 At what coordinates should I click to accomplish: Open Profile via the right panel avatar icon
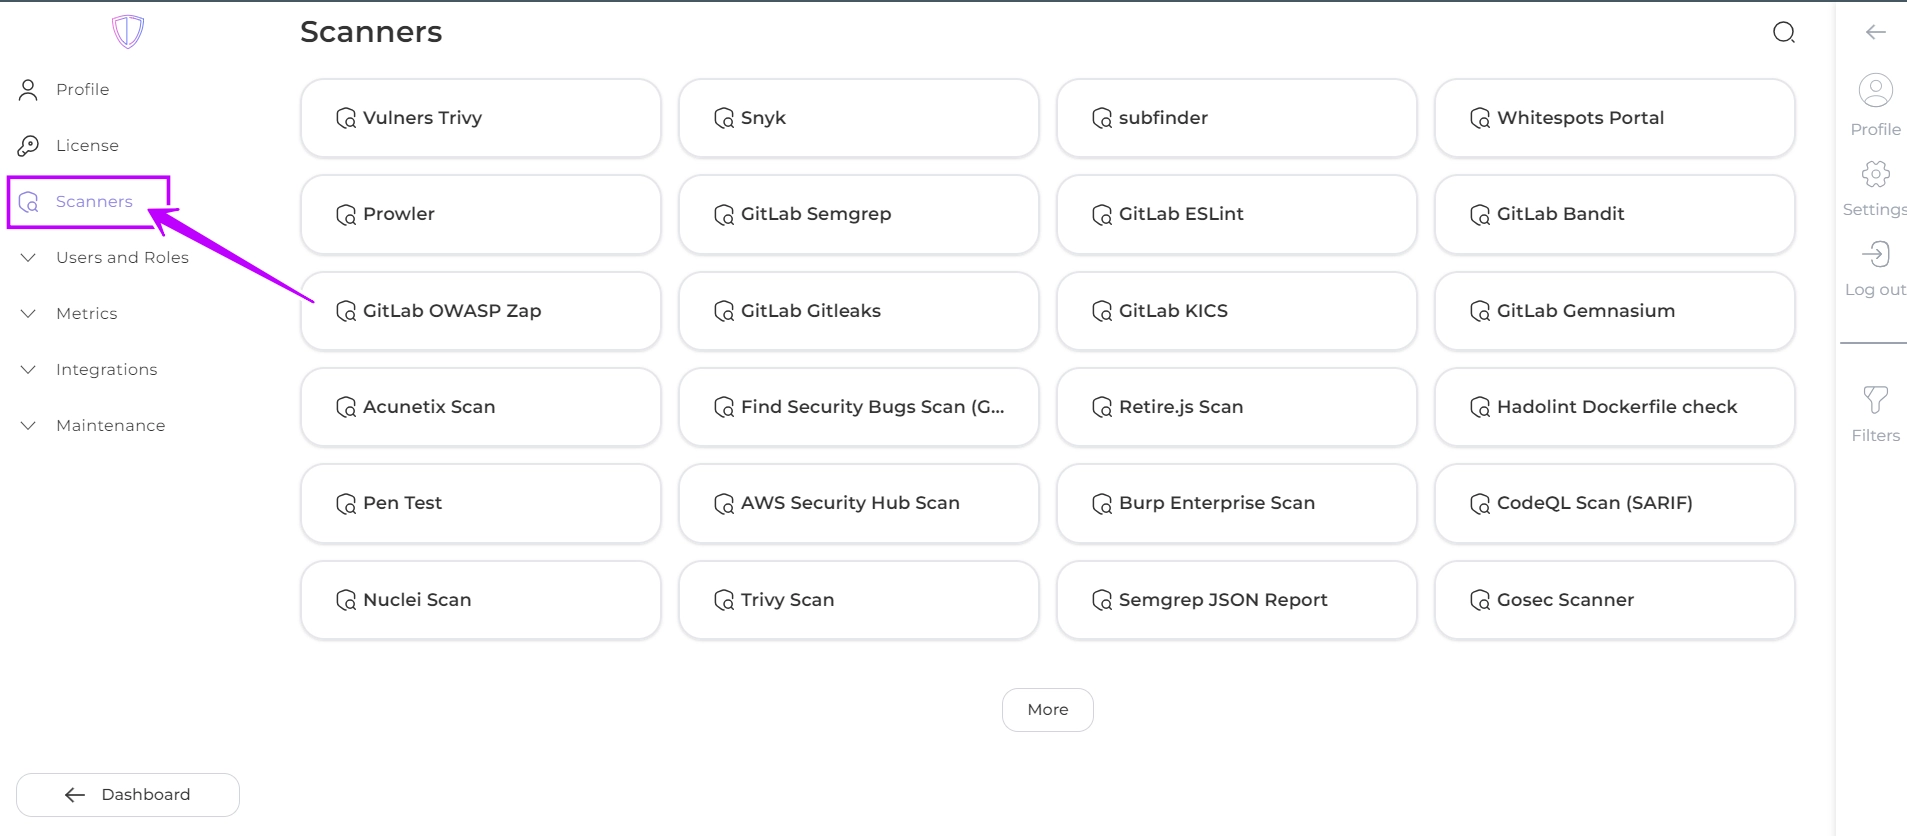point(1875,91)
